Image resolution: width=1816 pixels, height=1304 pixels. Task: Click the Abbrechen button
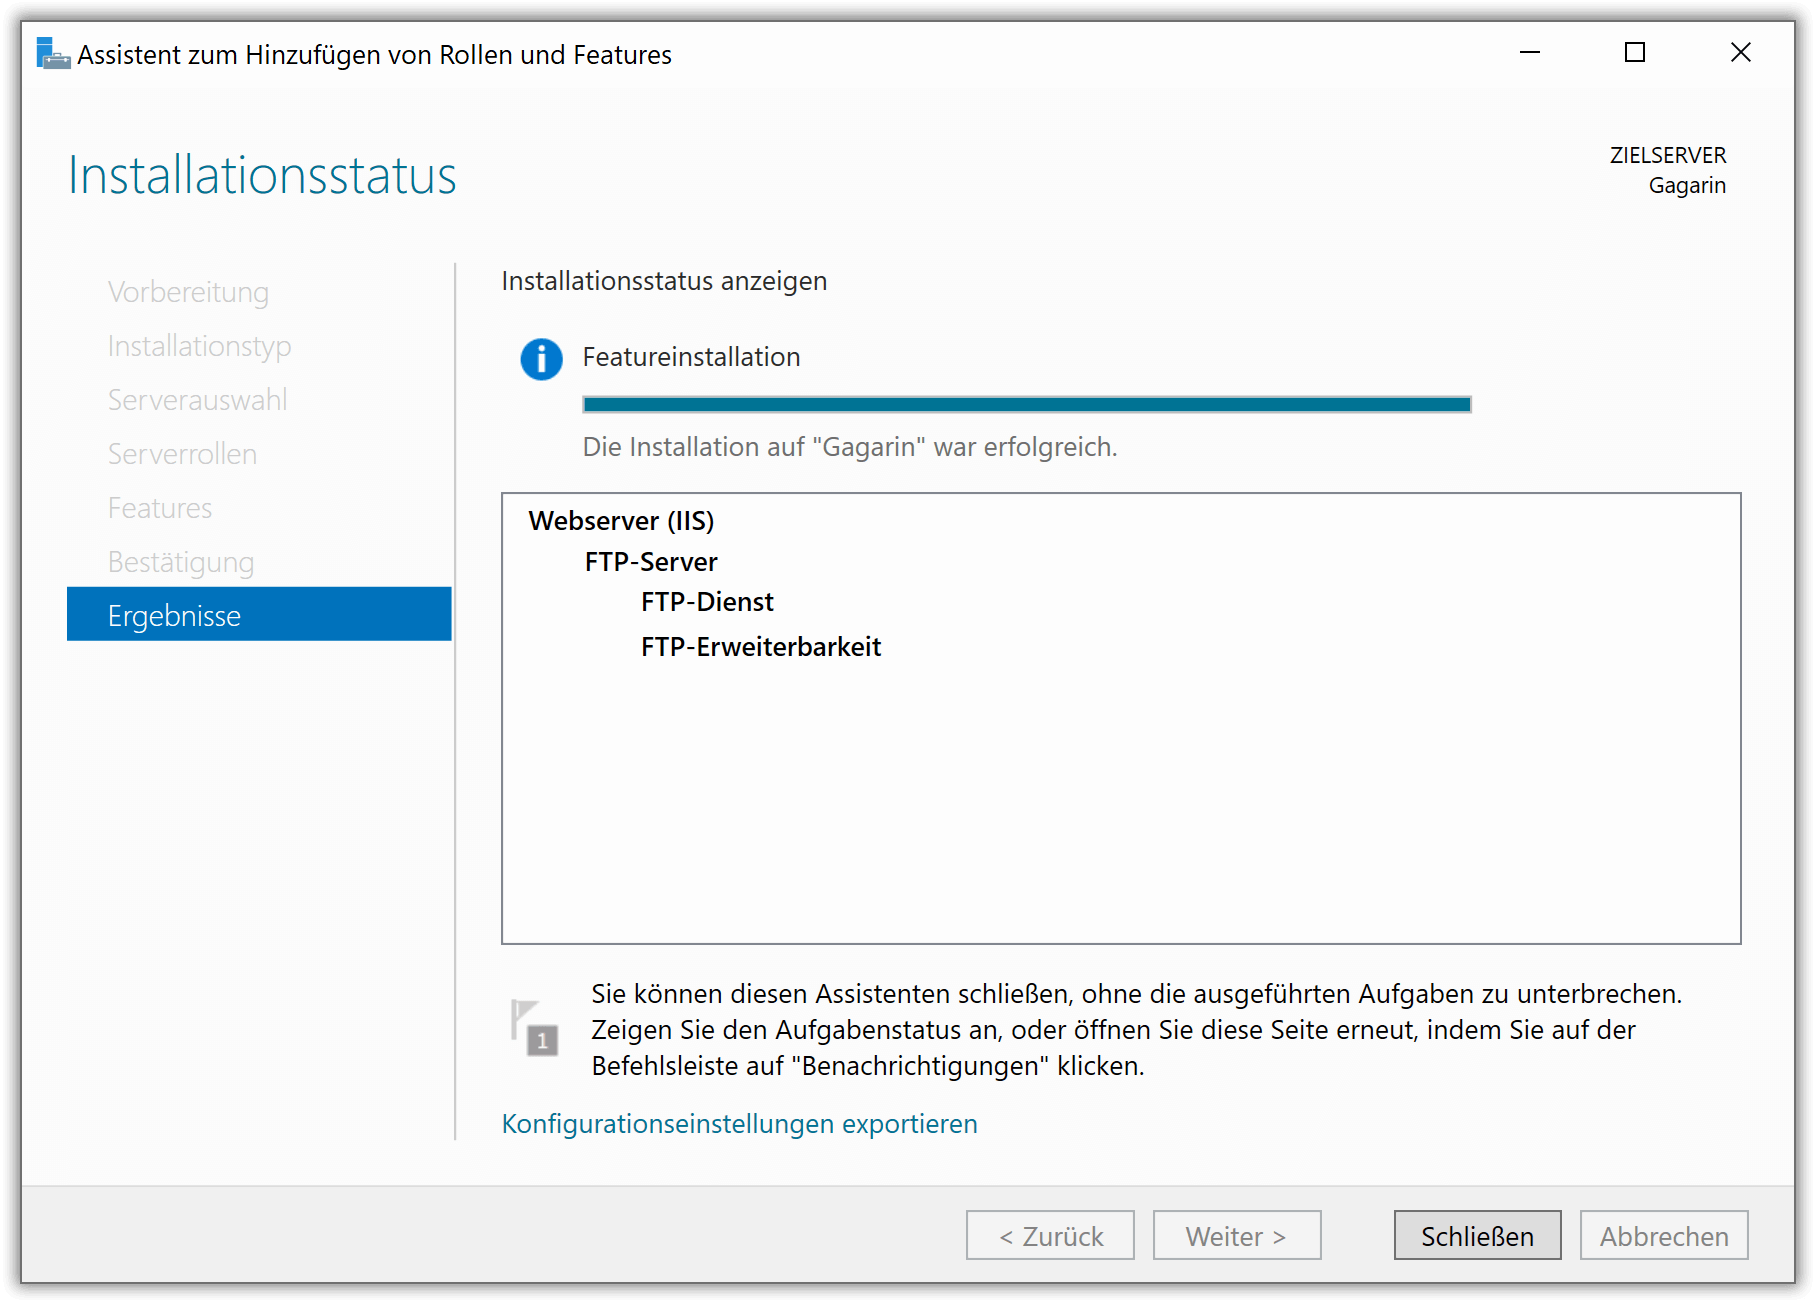pyautogui.click(x=1664, y=1236)
